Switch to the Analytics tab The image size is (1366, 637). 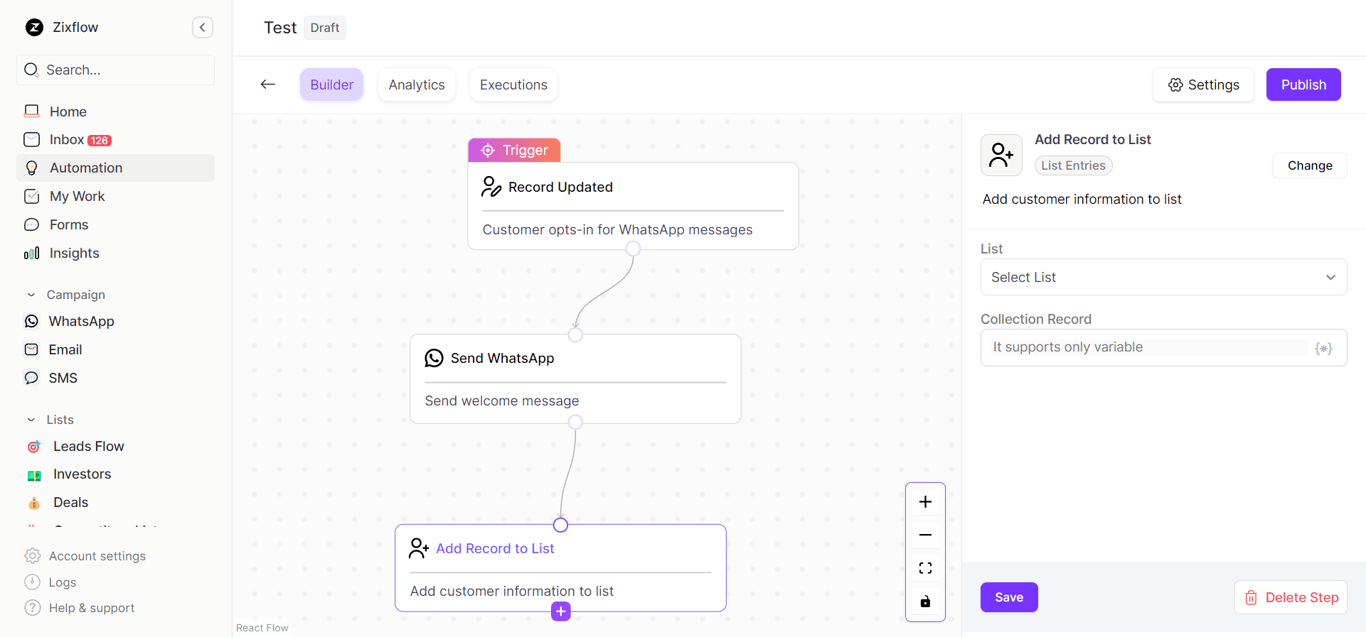coord(416,84)
